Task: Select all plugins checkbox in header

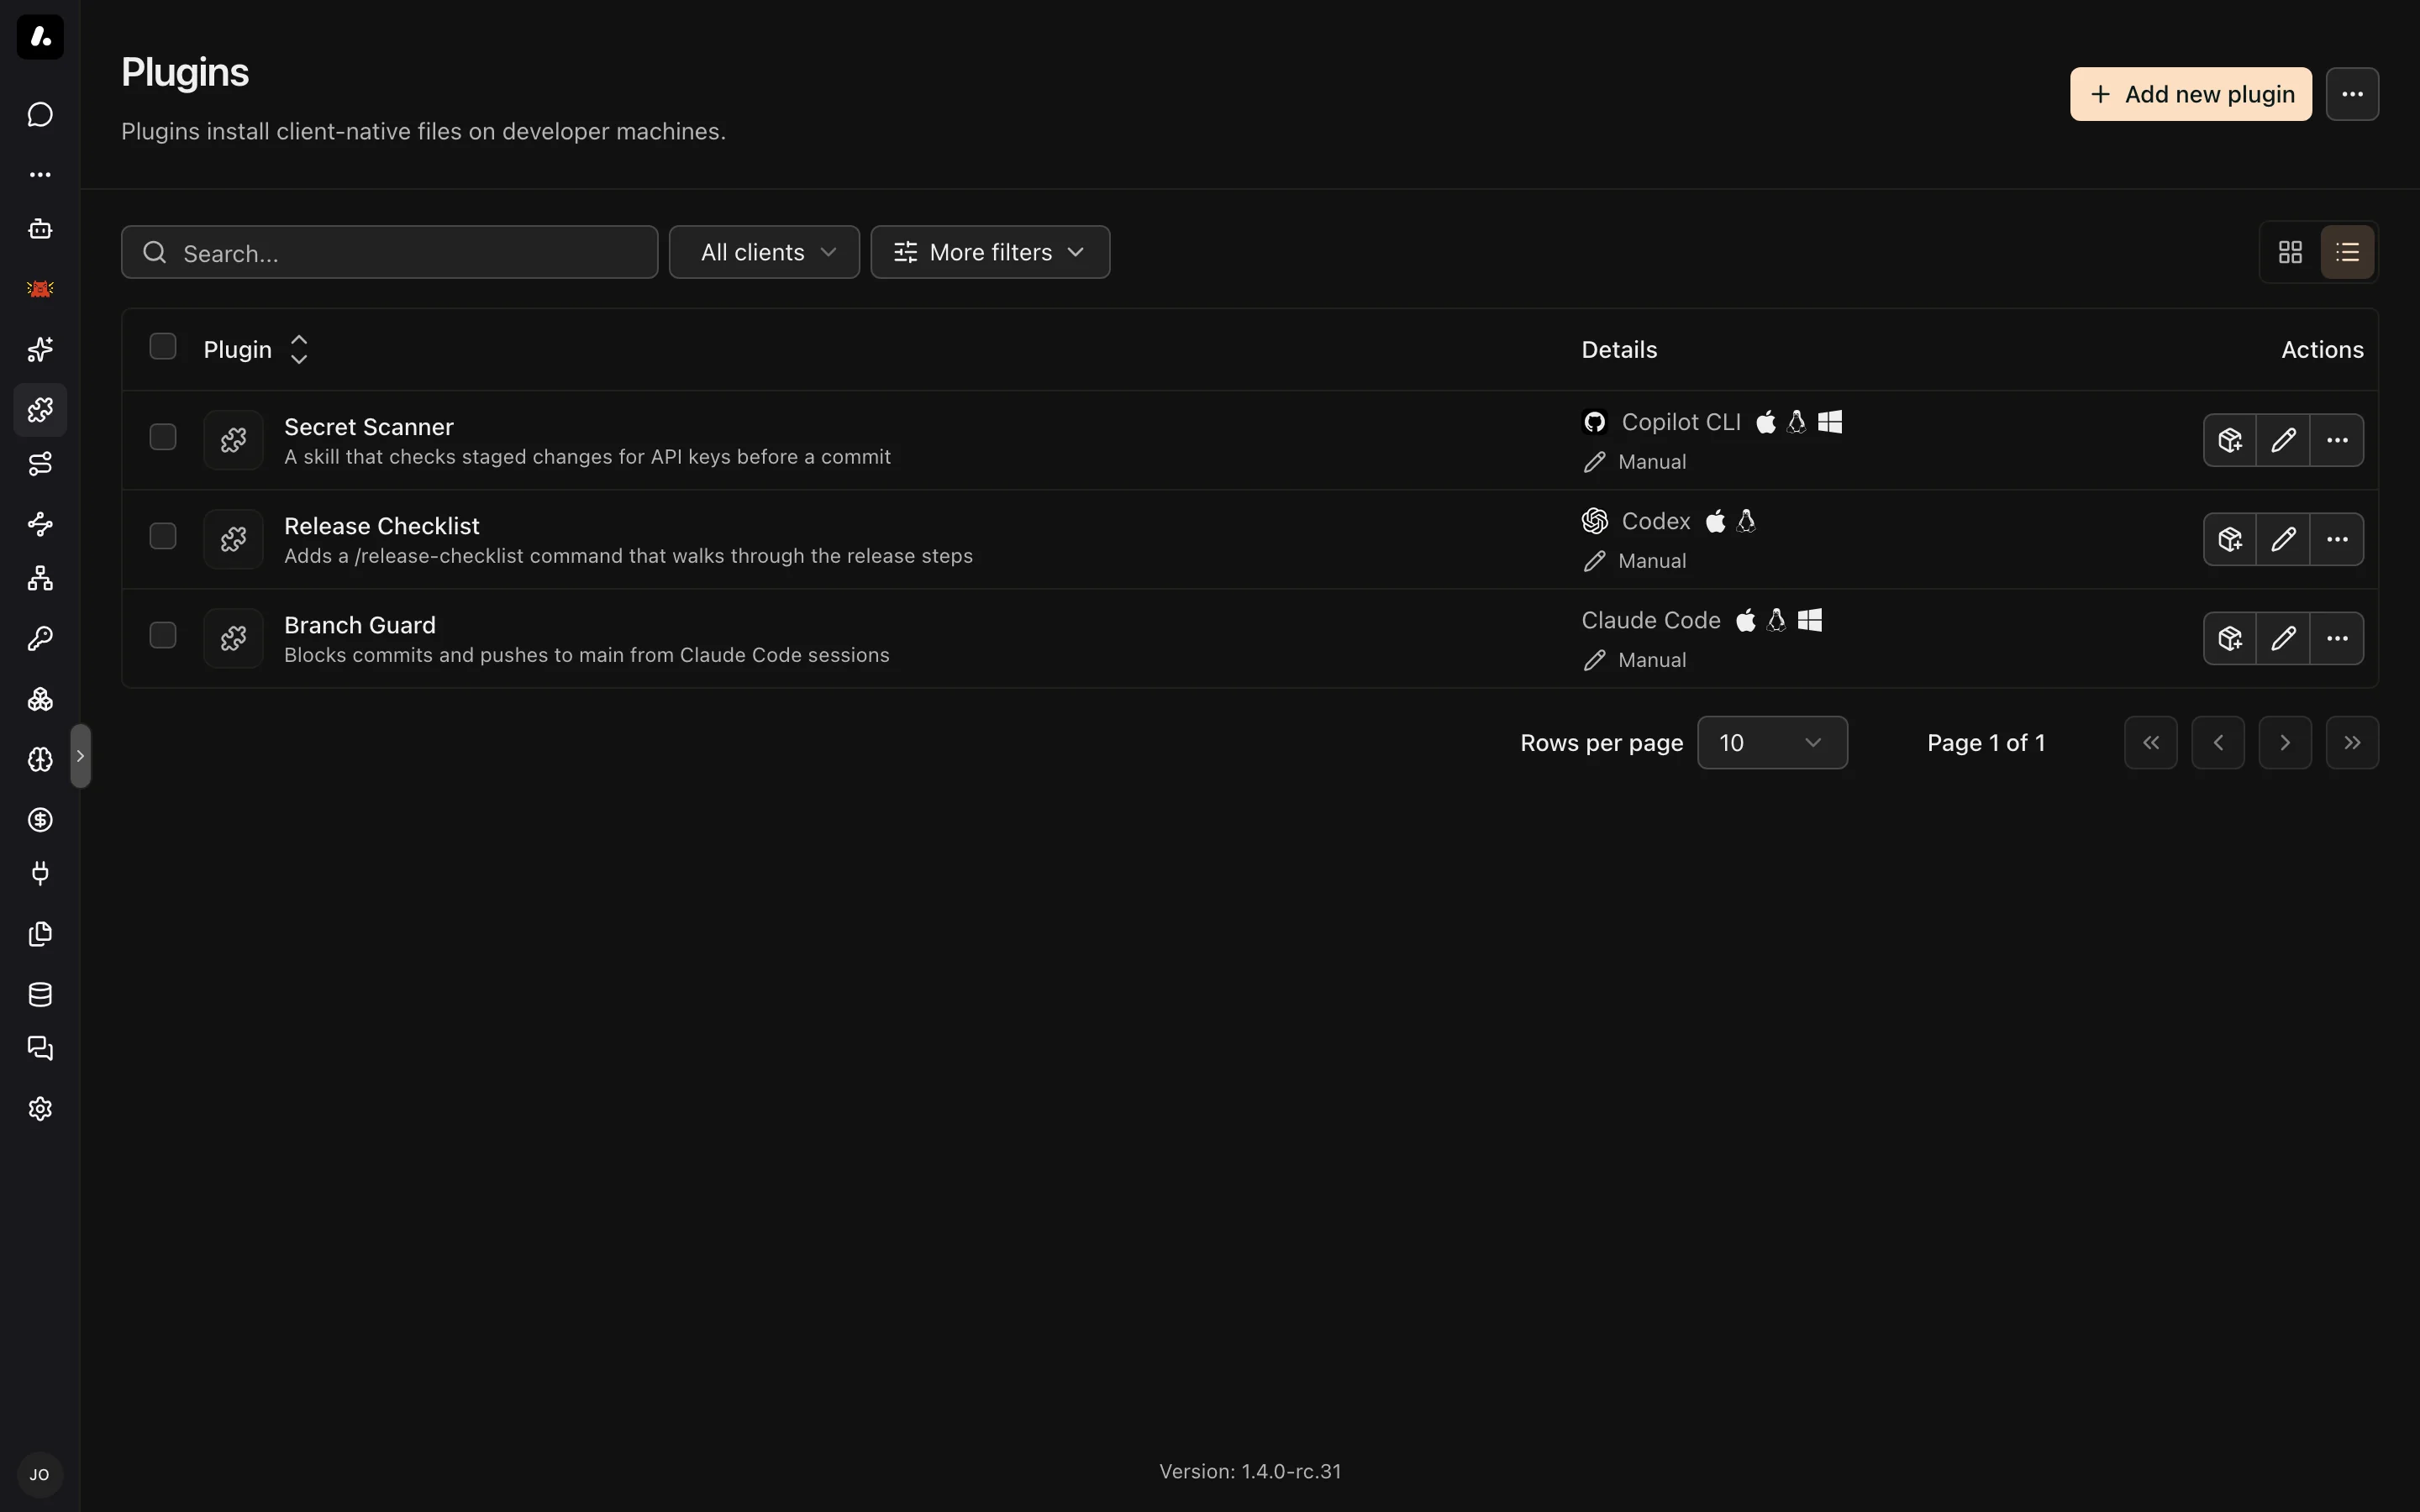Action: coord(163,346)
